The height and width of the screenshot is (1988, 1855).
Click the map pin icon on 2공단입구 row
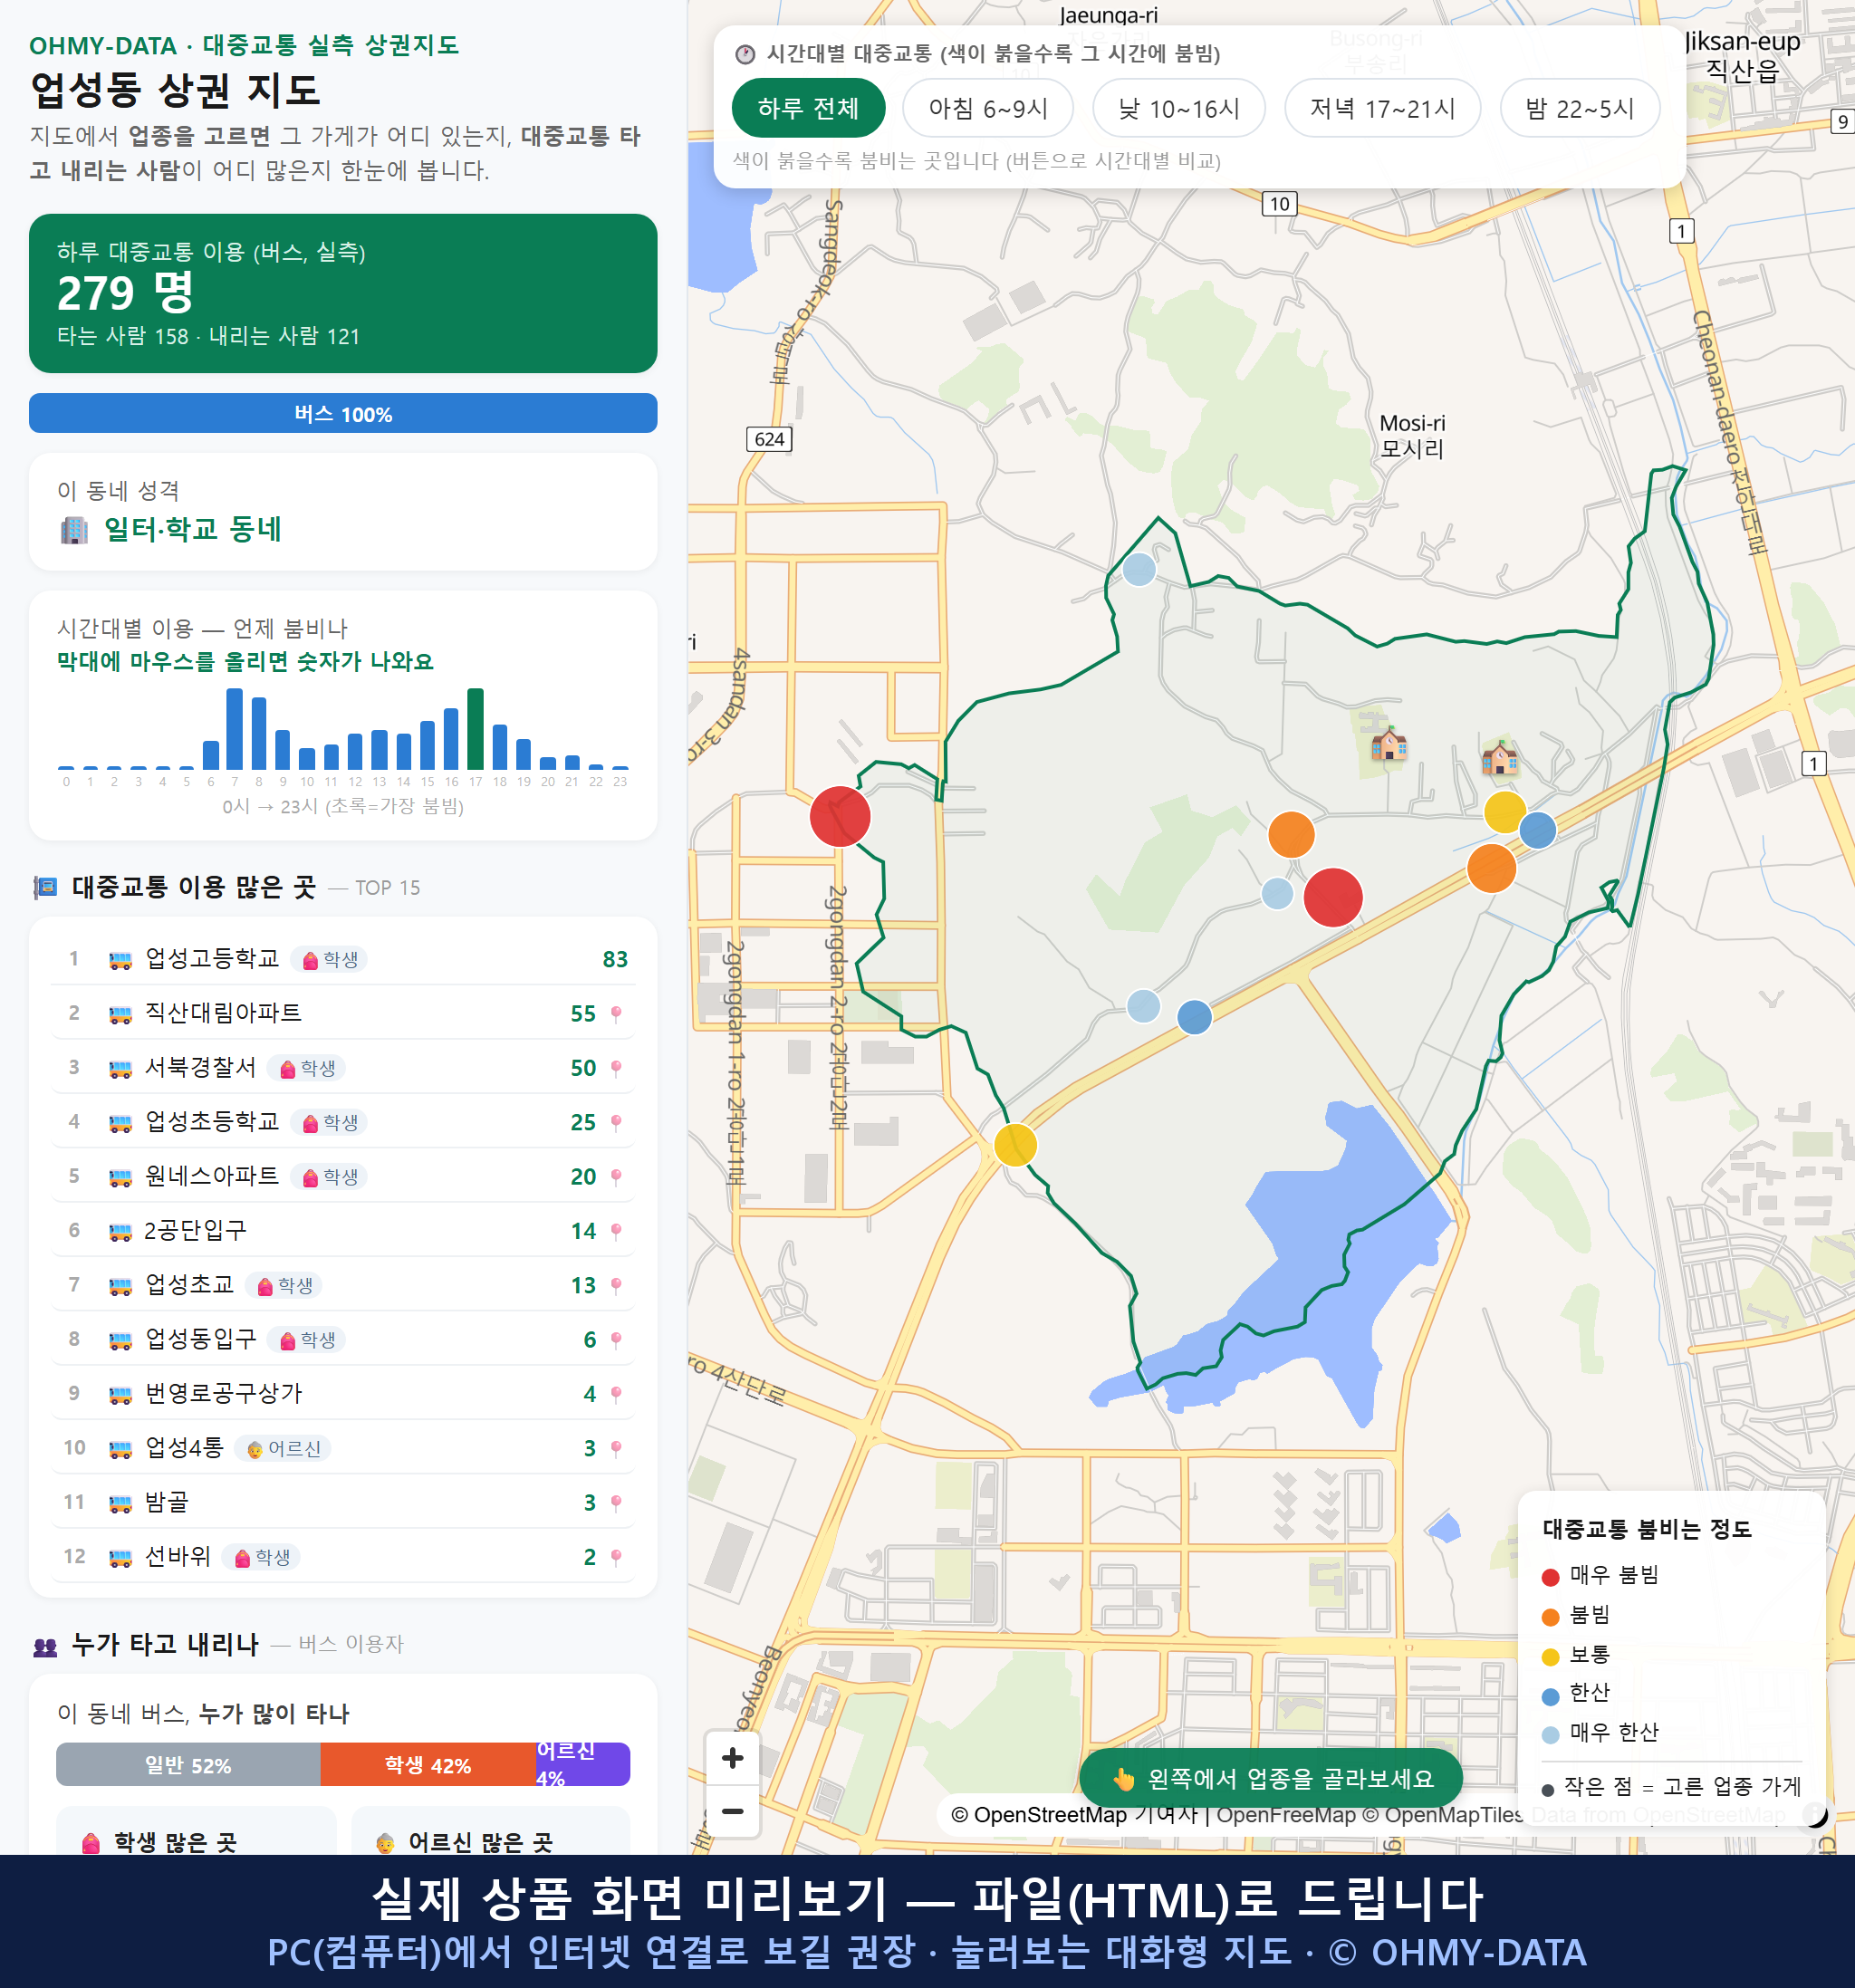(616, 1231)
